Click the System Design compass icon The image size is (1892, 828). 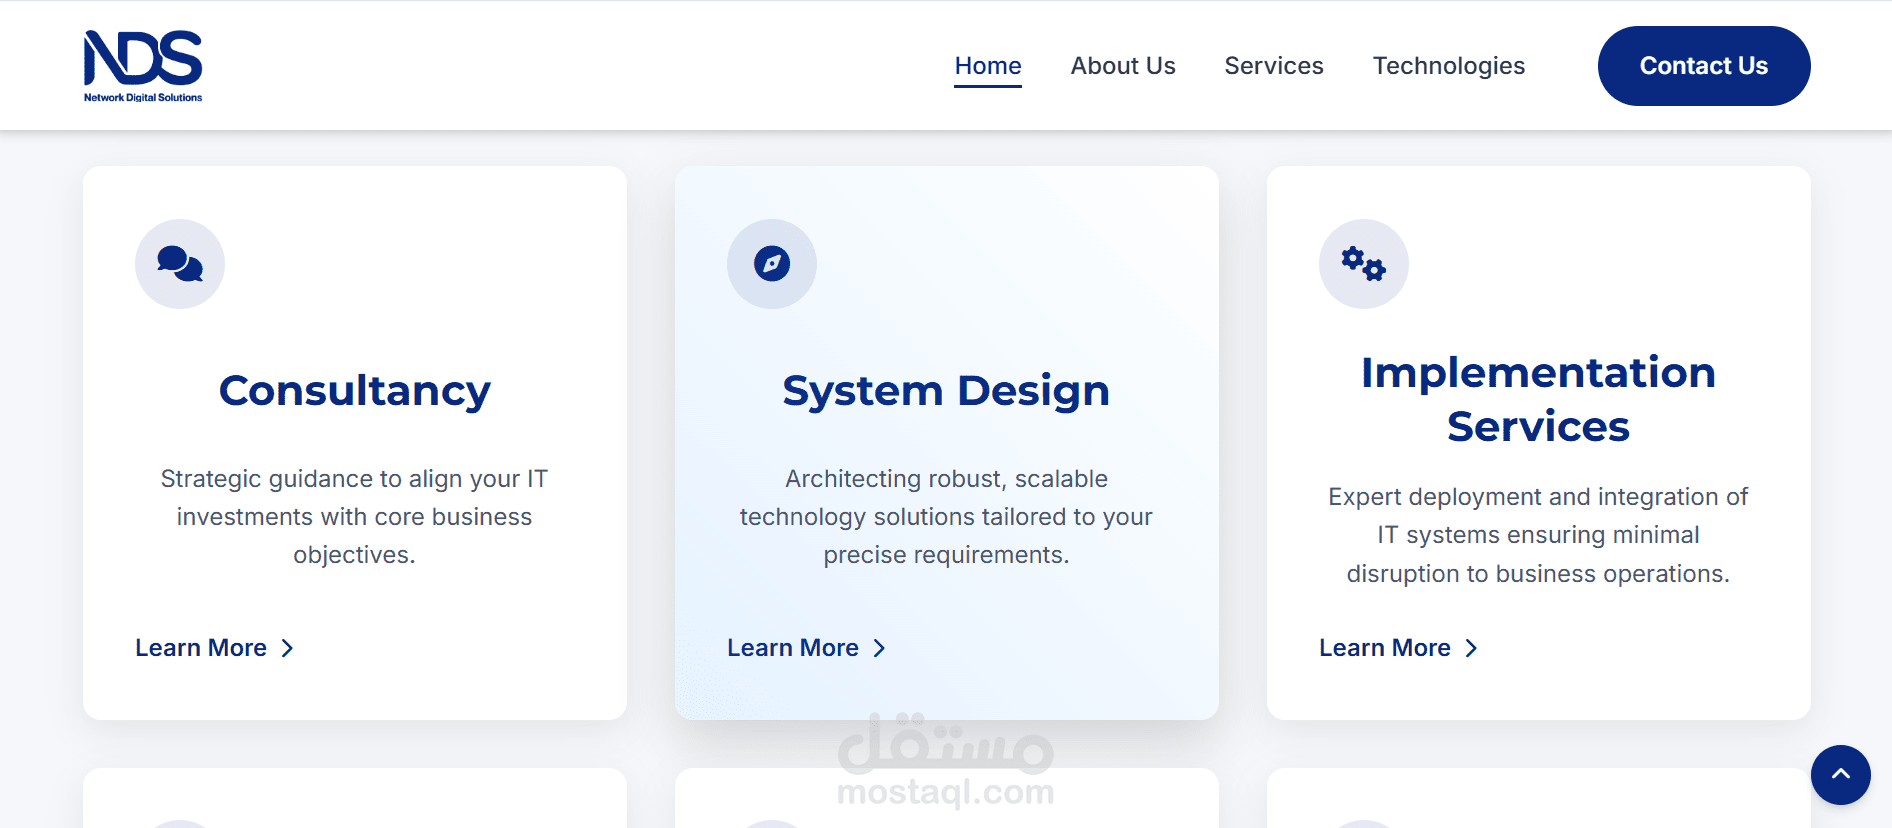772,264
